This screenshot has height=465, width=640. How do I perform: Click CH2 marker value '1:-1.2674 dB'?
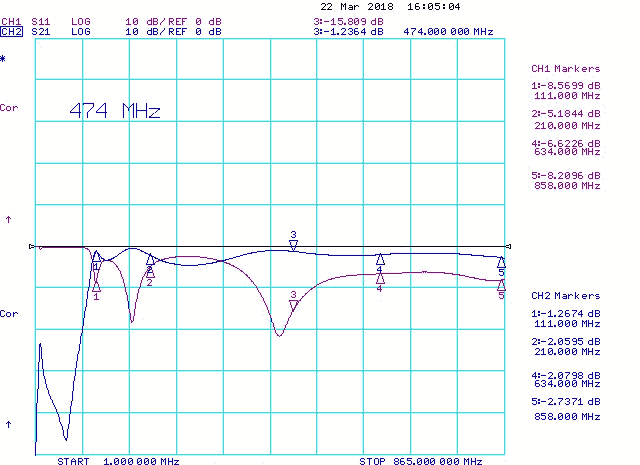point(566,314)
